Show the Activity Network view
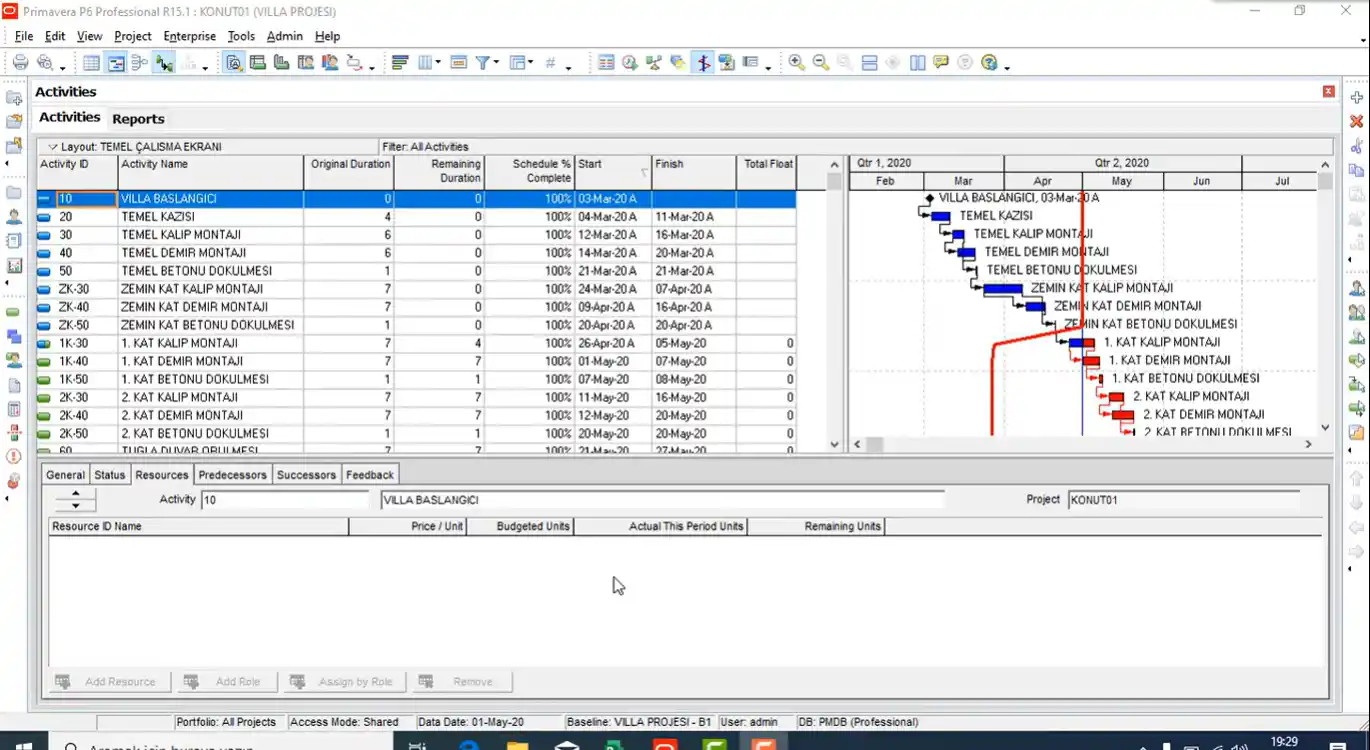Image resolution: width=1370 pixels, height=750 pixels. coord(140,63)
